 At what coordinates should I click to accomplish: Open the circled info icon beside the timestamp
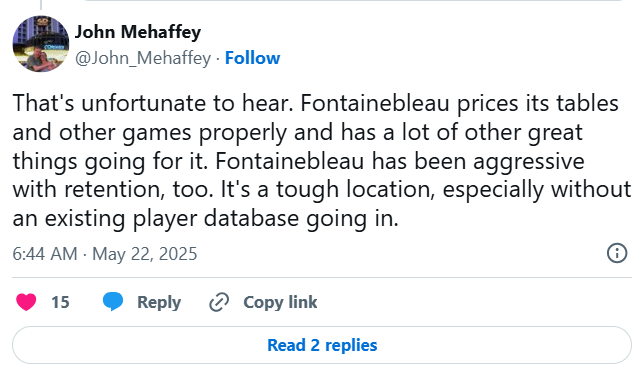(616, 253)
